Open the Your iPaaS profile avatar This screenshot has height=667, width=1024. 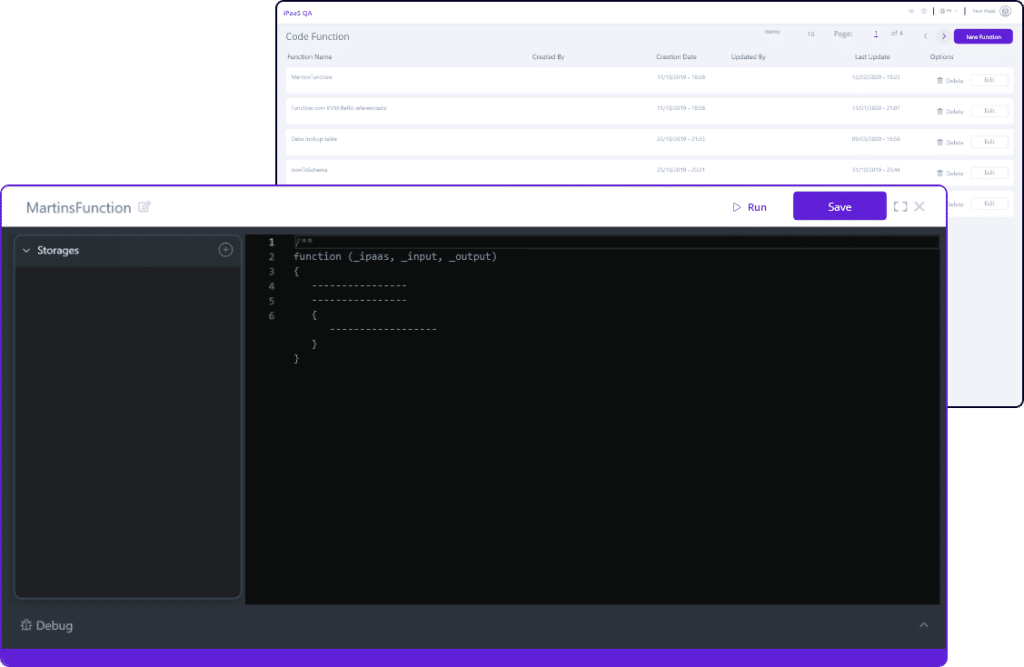click(x=1006, y=11)
